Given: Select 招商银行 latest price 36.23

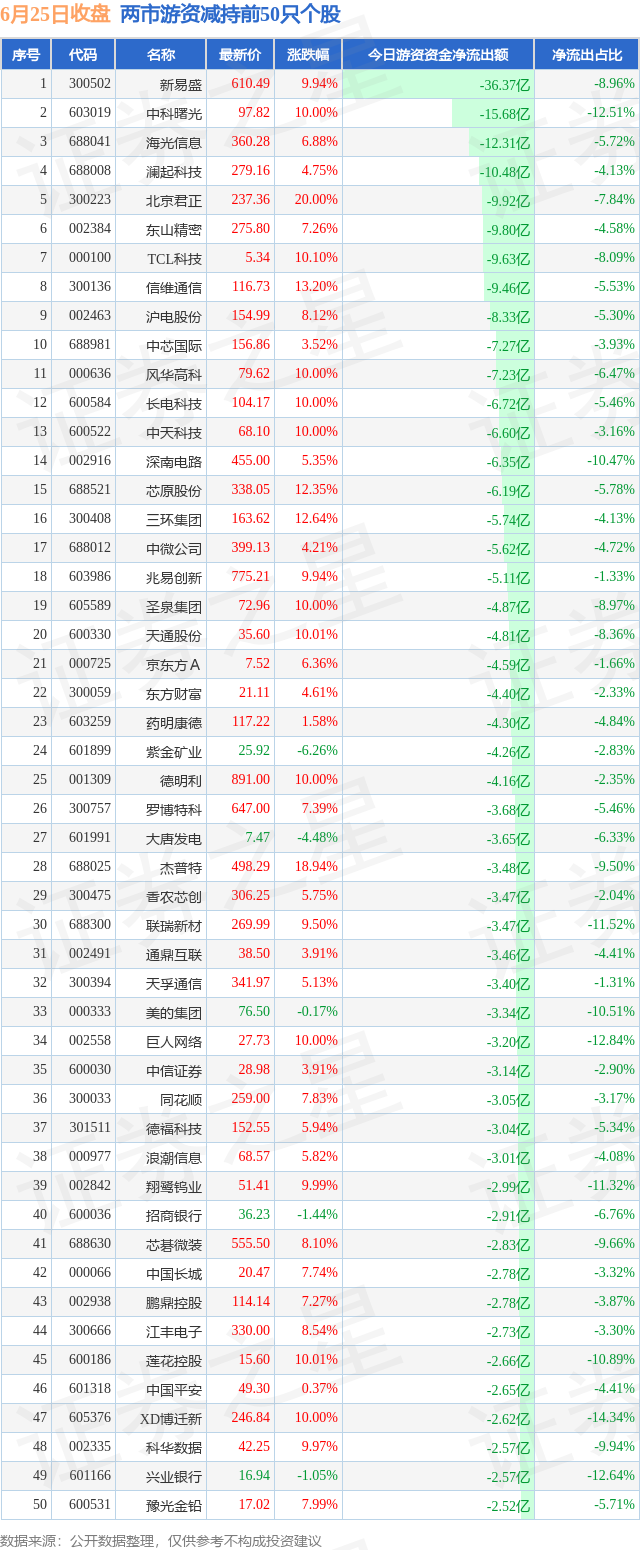Looking at the screenshot, I should 254,1215.
